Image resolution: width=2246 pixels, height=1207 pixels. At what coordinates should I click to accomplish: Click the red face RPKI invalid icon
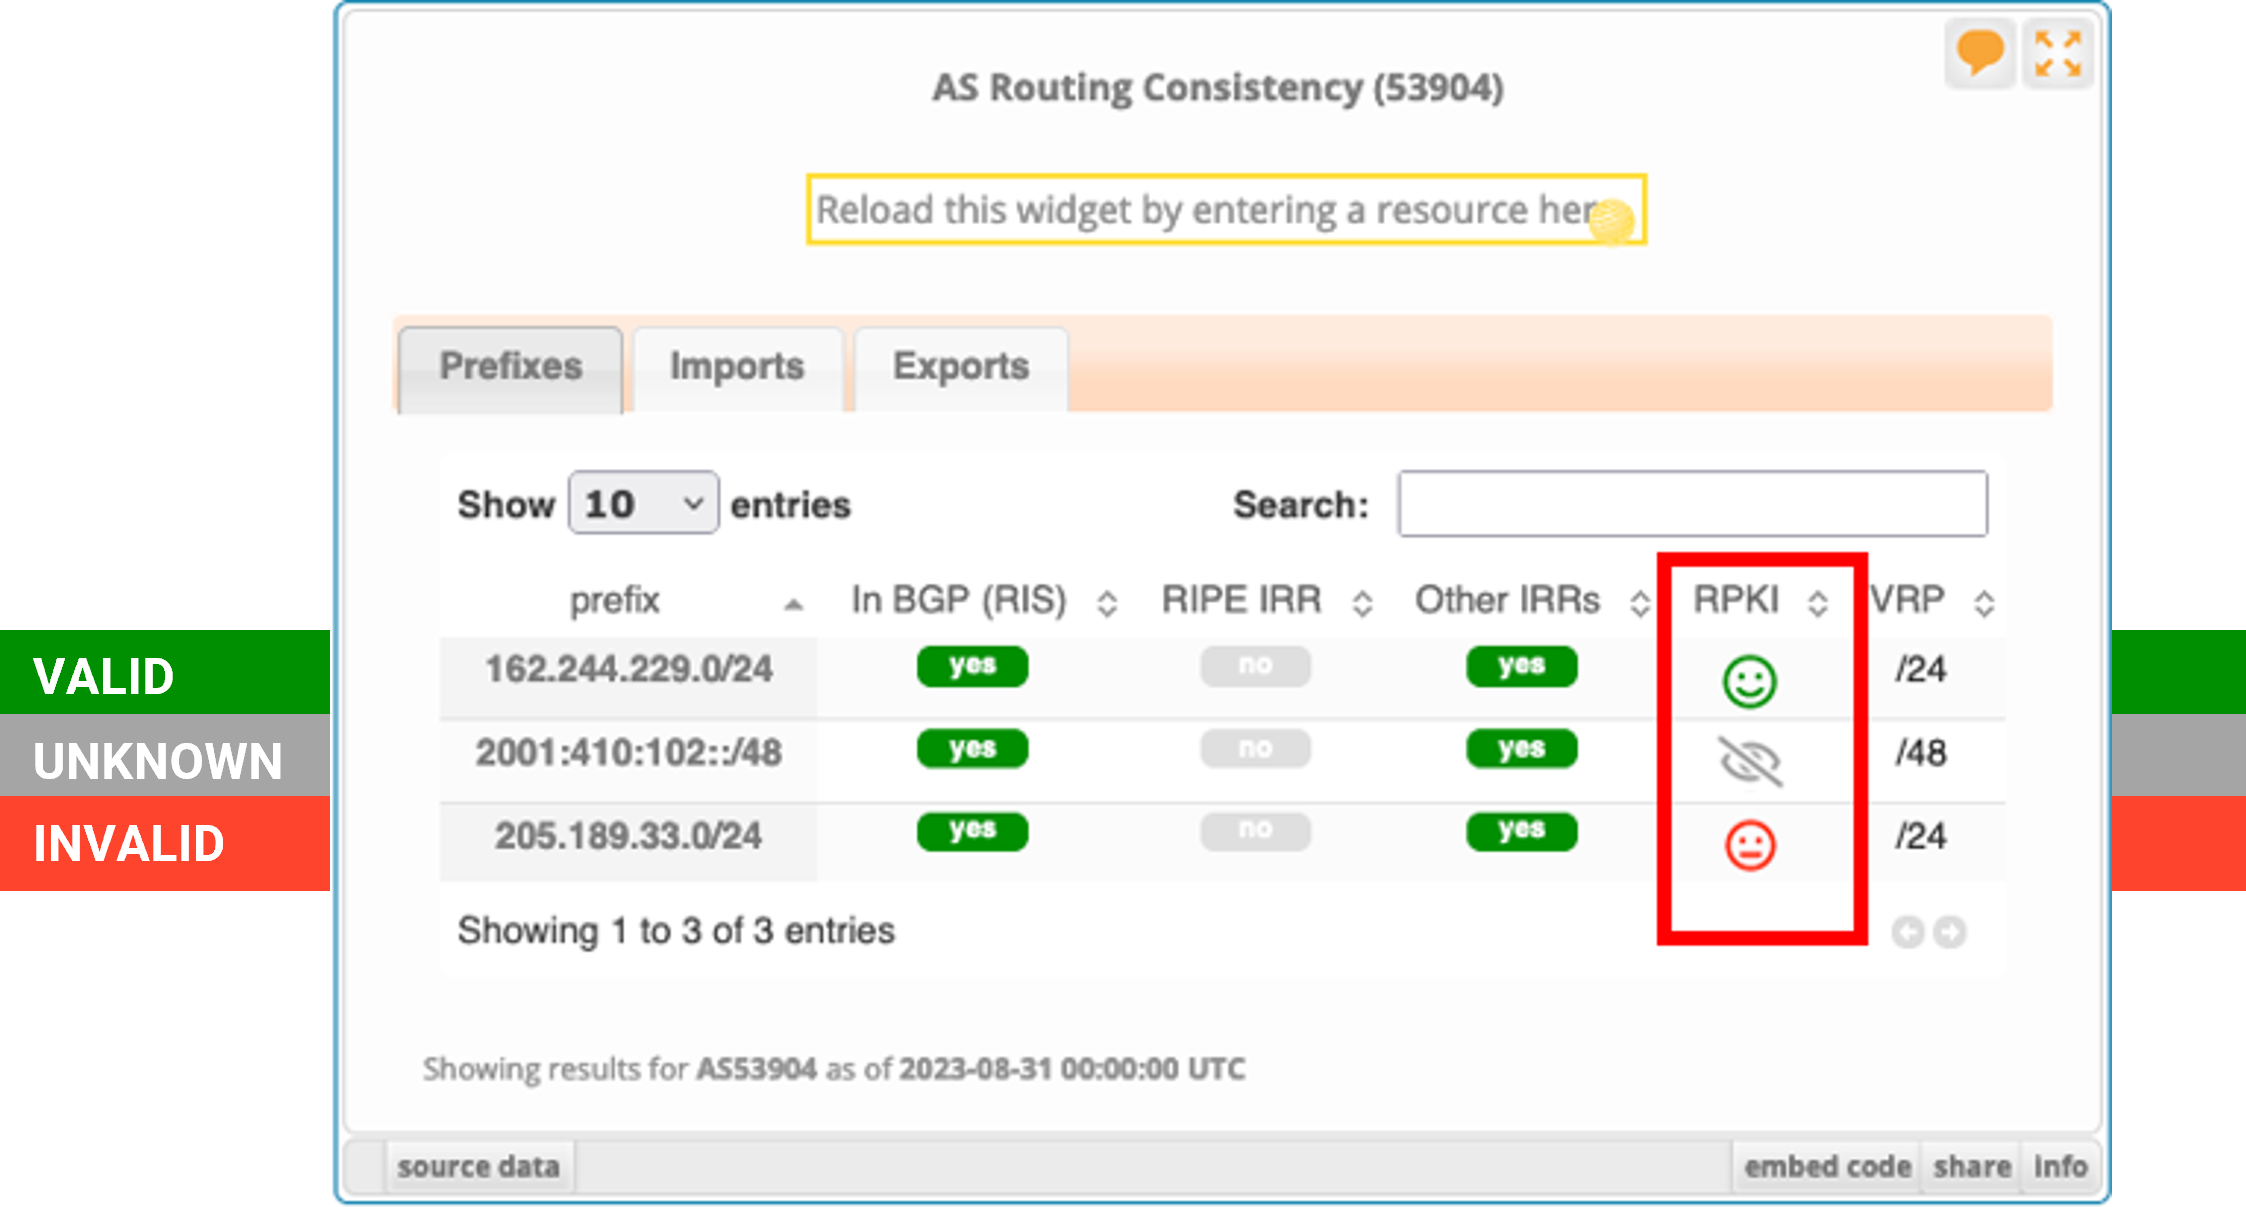[1750, 846]
